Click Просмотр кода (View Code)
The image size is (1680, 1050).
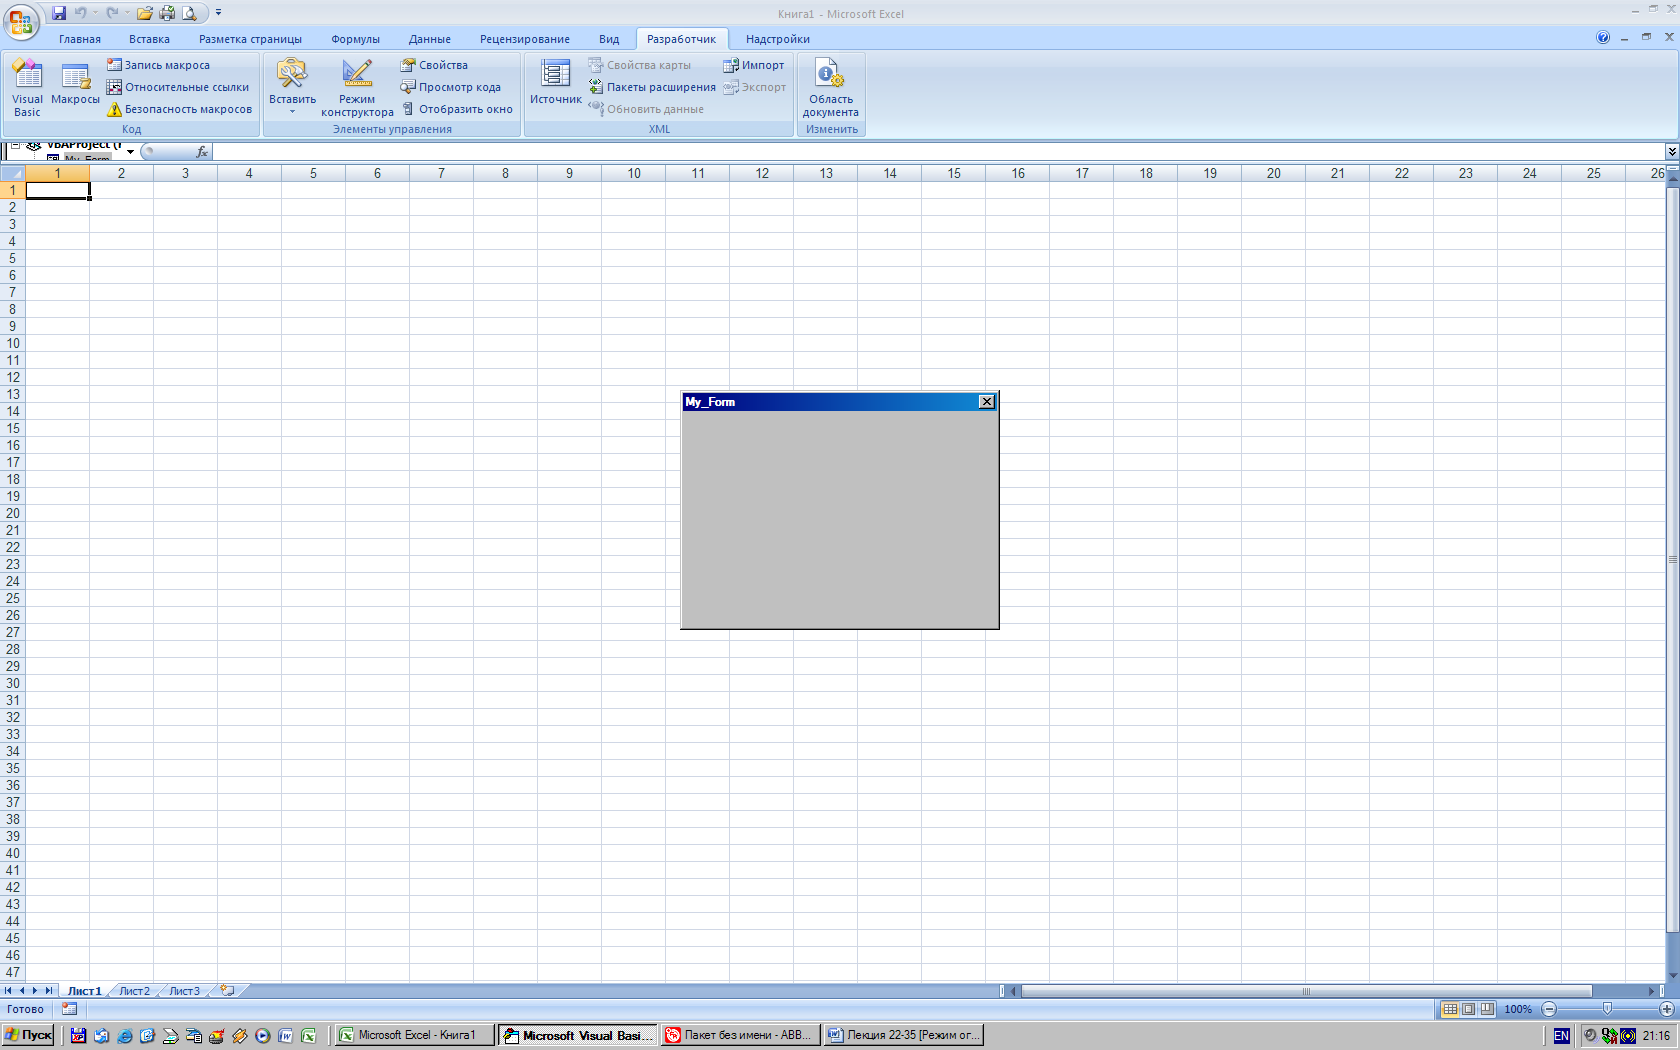[x=451, y=87]
